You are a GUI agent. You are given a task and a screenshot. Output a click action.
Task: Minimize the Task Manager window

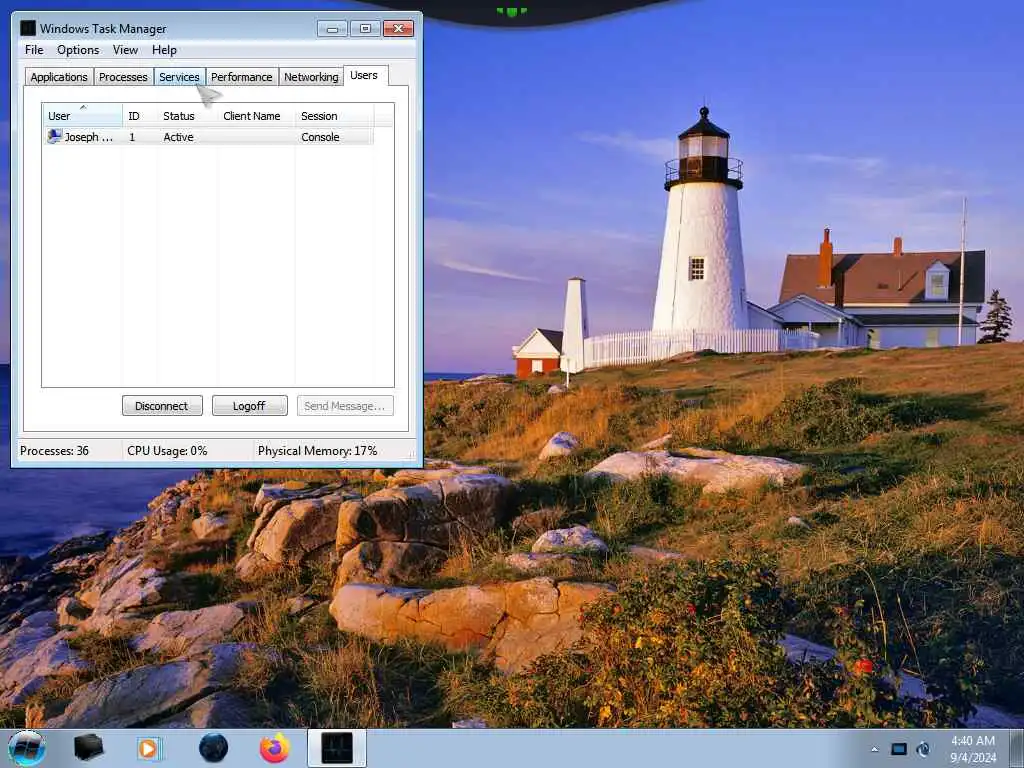[x=332, y=29]
